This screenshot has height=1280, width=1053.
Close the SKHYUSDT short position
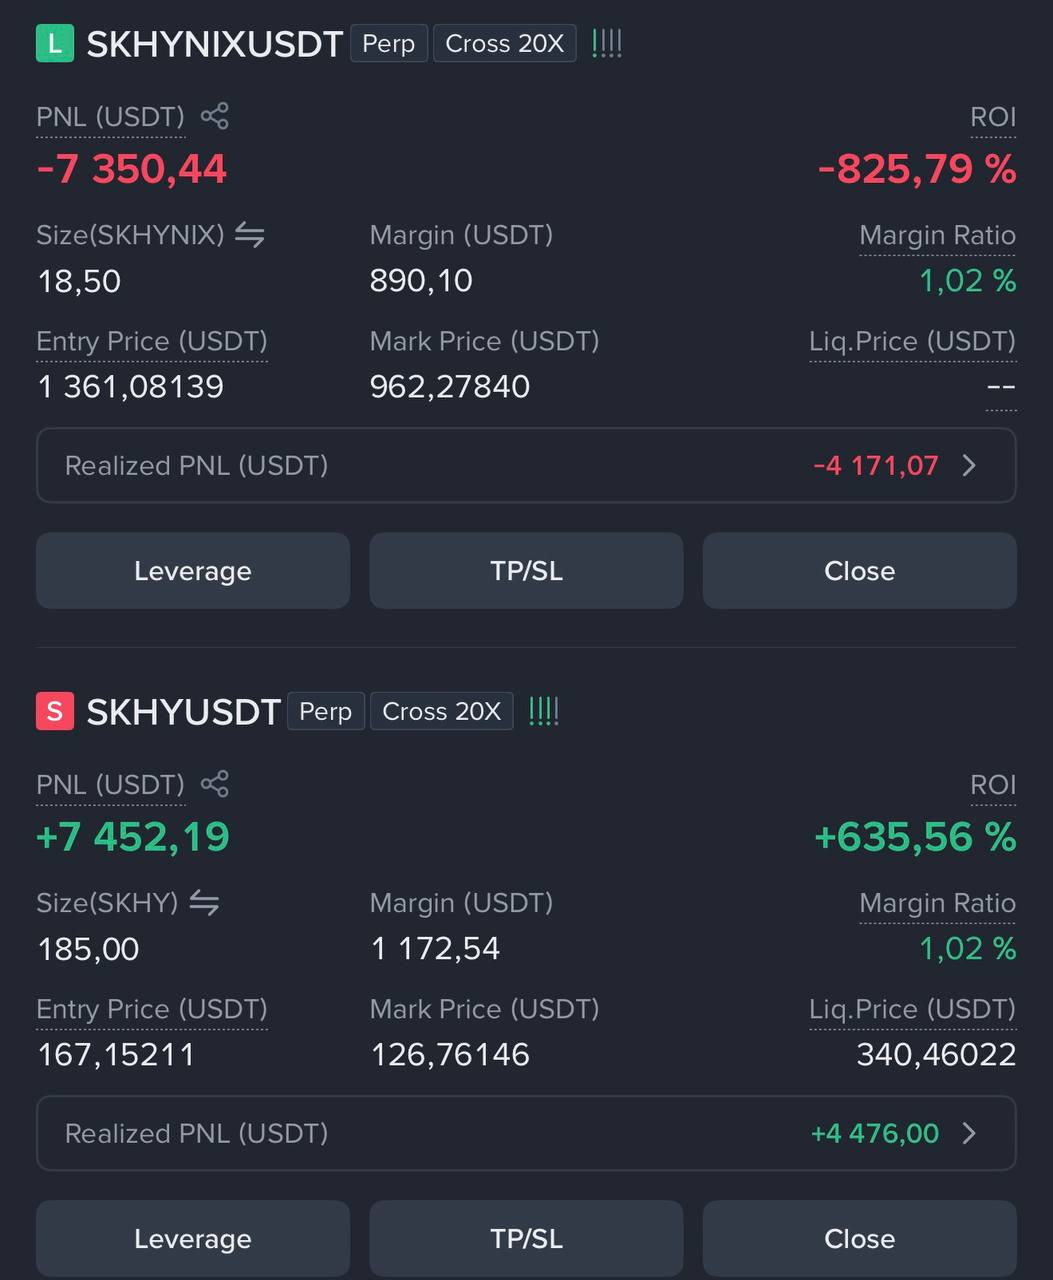point(860,1239)
